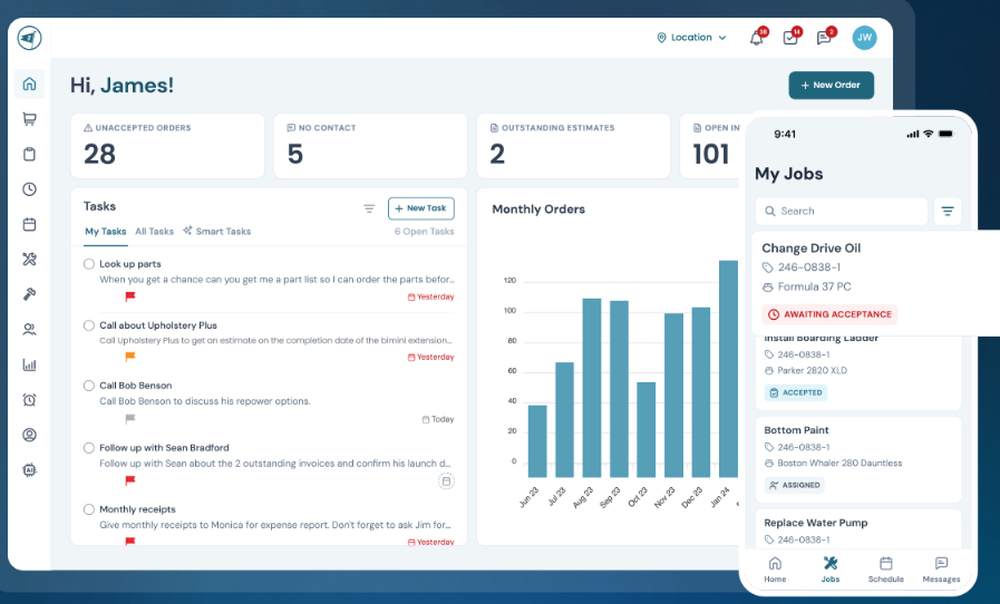1000x604 pixels.
Task: Click Parker 2820 XLD boat name
Action: pyautogui.click(x=812, y=371)
